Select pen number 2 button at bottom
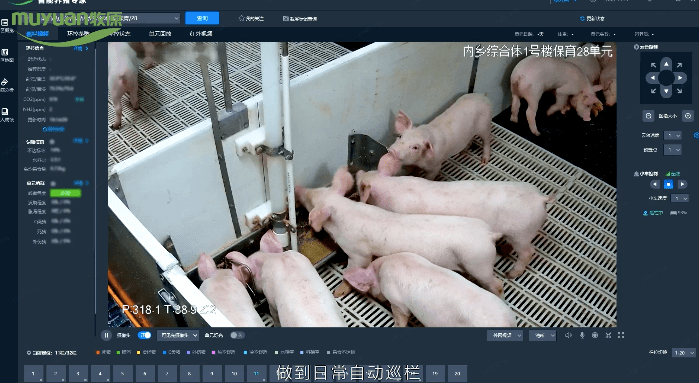This screenshot has width=699, height=383. (56, 374)
